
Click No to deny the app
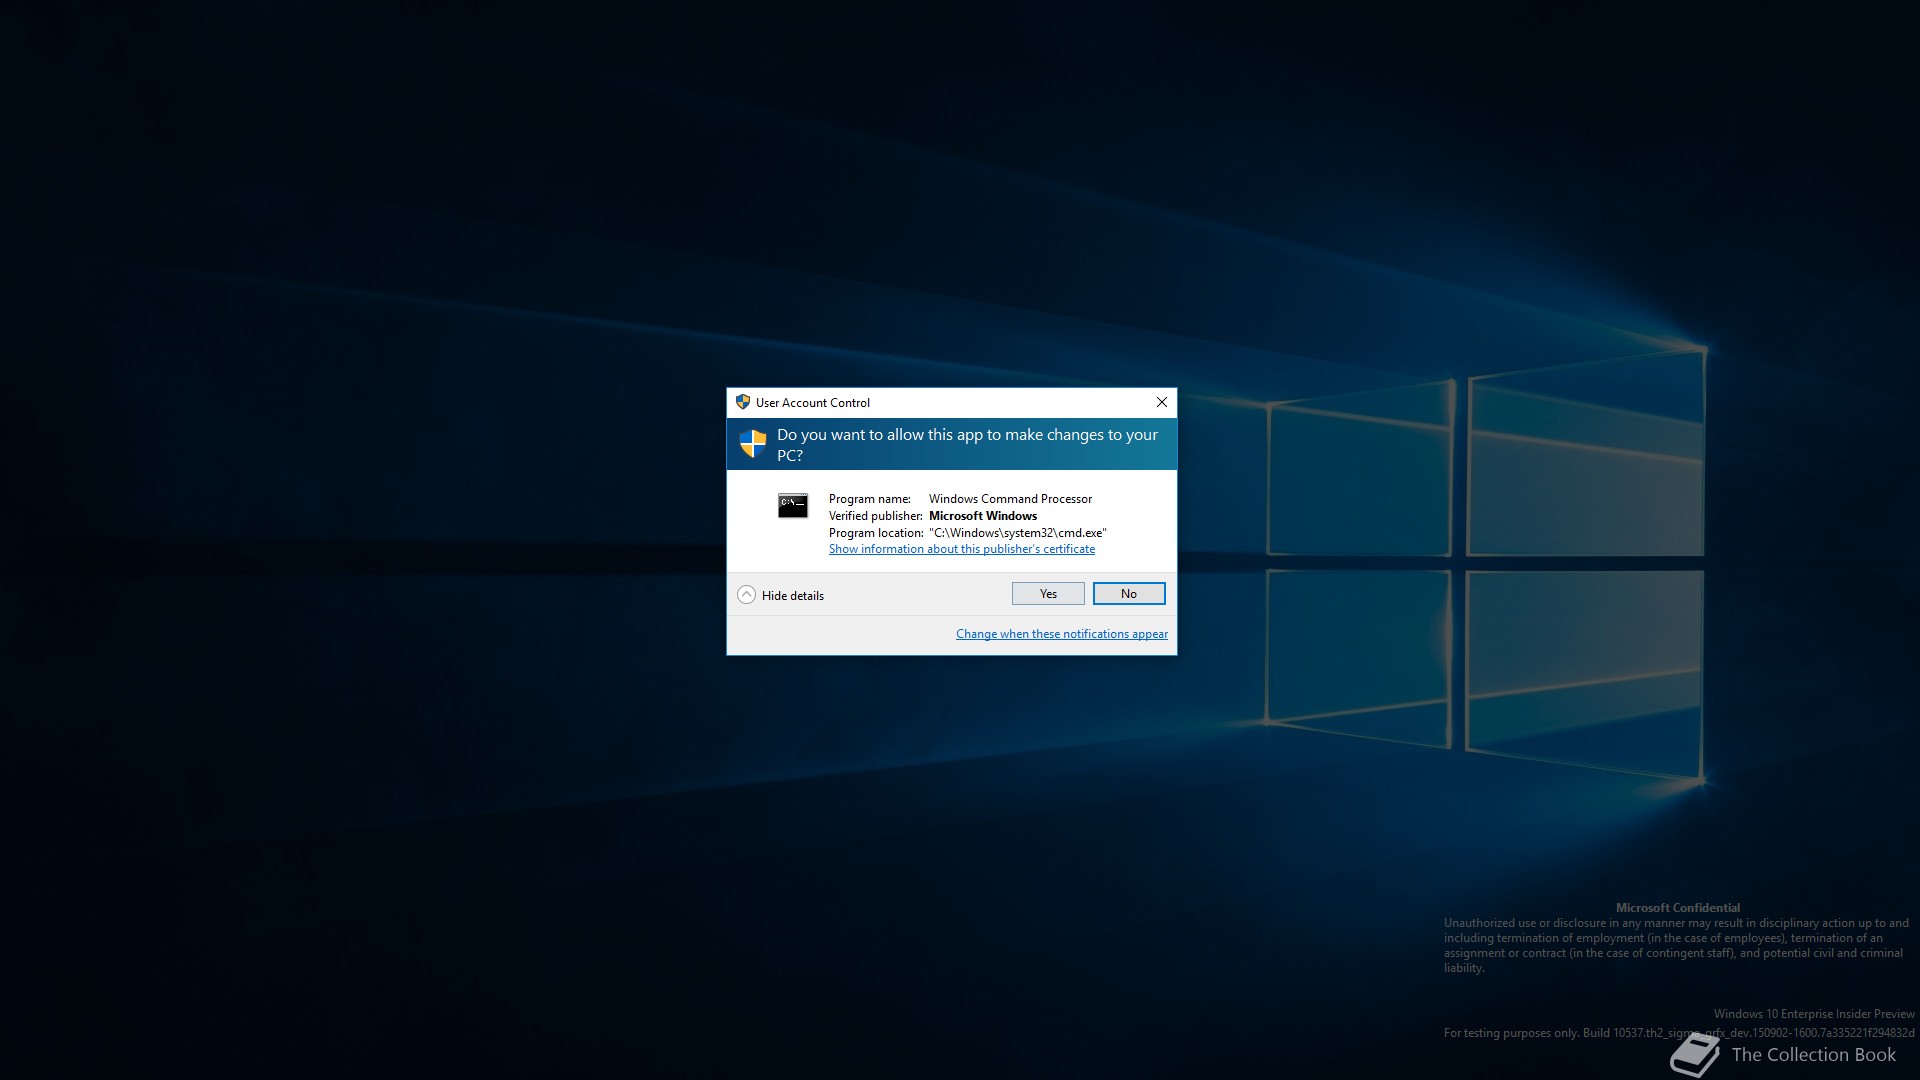click(1129, 594)
